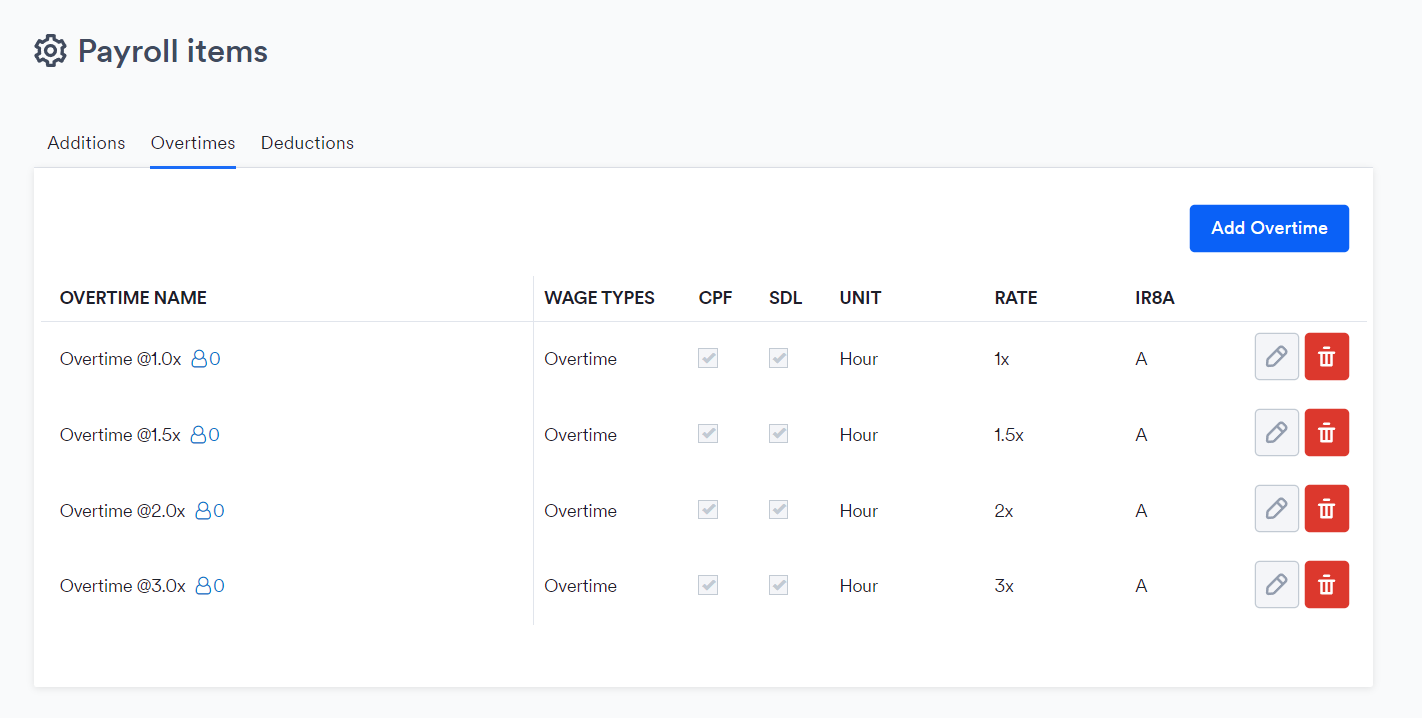The height and width of the screenshot is (718, 1422).
Task: Edit the Overtime @2.0x item
Action: pyautogui.click(x=1277, y=509)
